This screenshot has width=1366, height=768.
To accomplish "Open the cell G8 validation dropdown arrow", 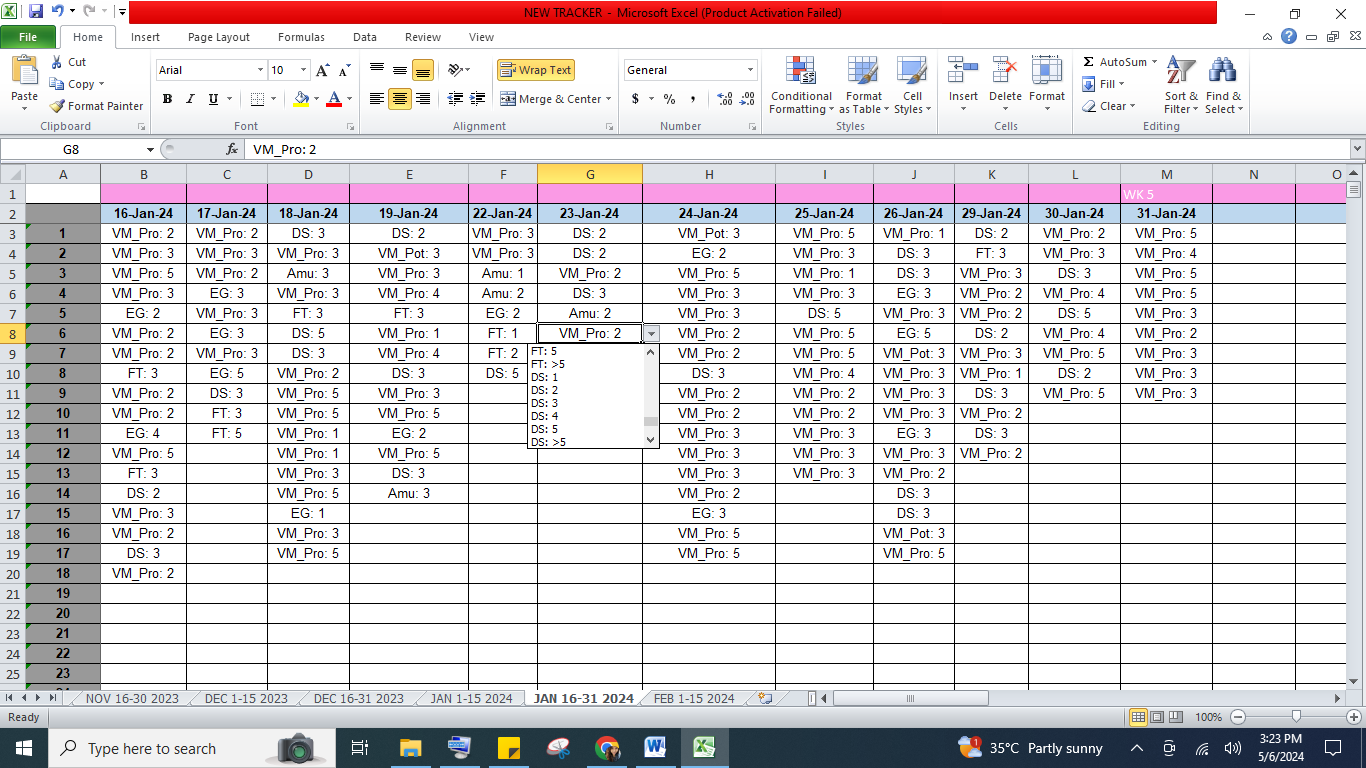I will click(x=651, y=334).
